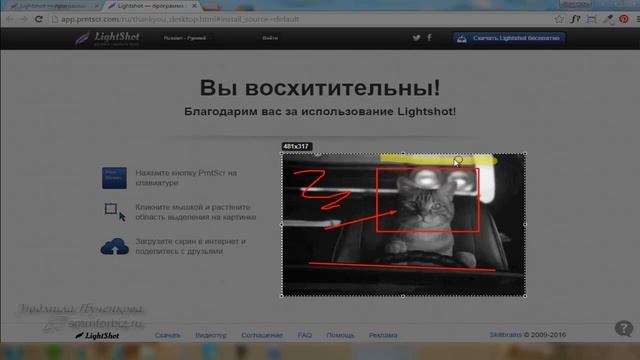The width and height of the screenshot is (640, 360).
Task: Open the browser menu at toolbar's right end
Action: click(x=637, y=19)
